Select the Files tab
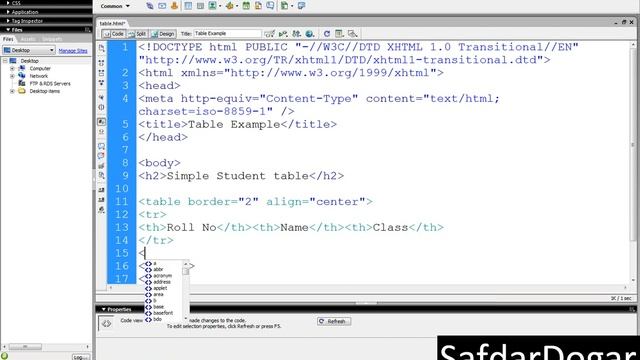 coord(8,39)
